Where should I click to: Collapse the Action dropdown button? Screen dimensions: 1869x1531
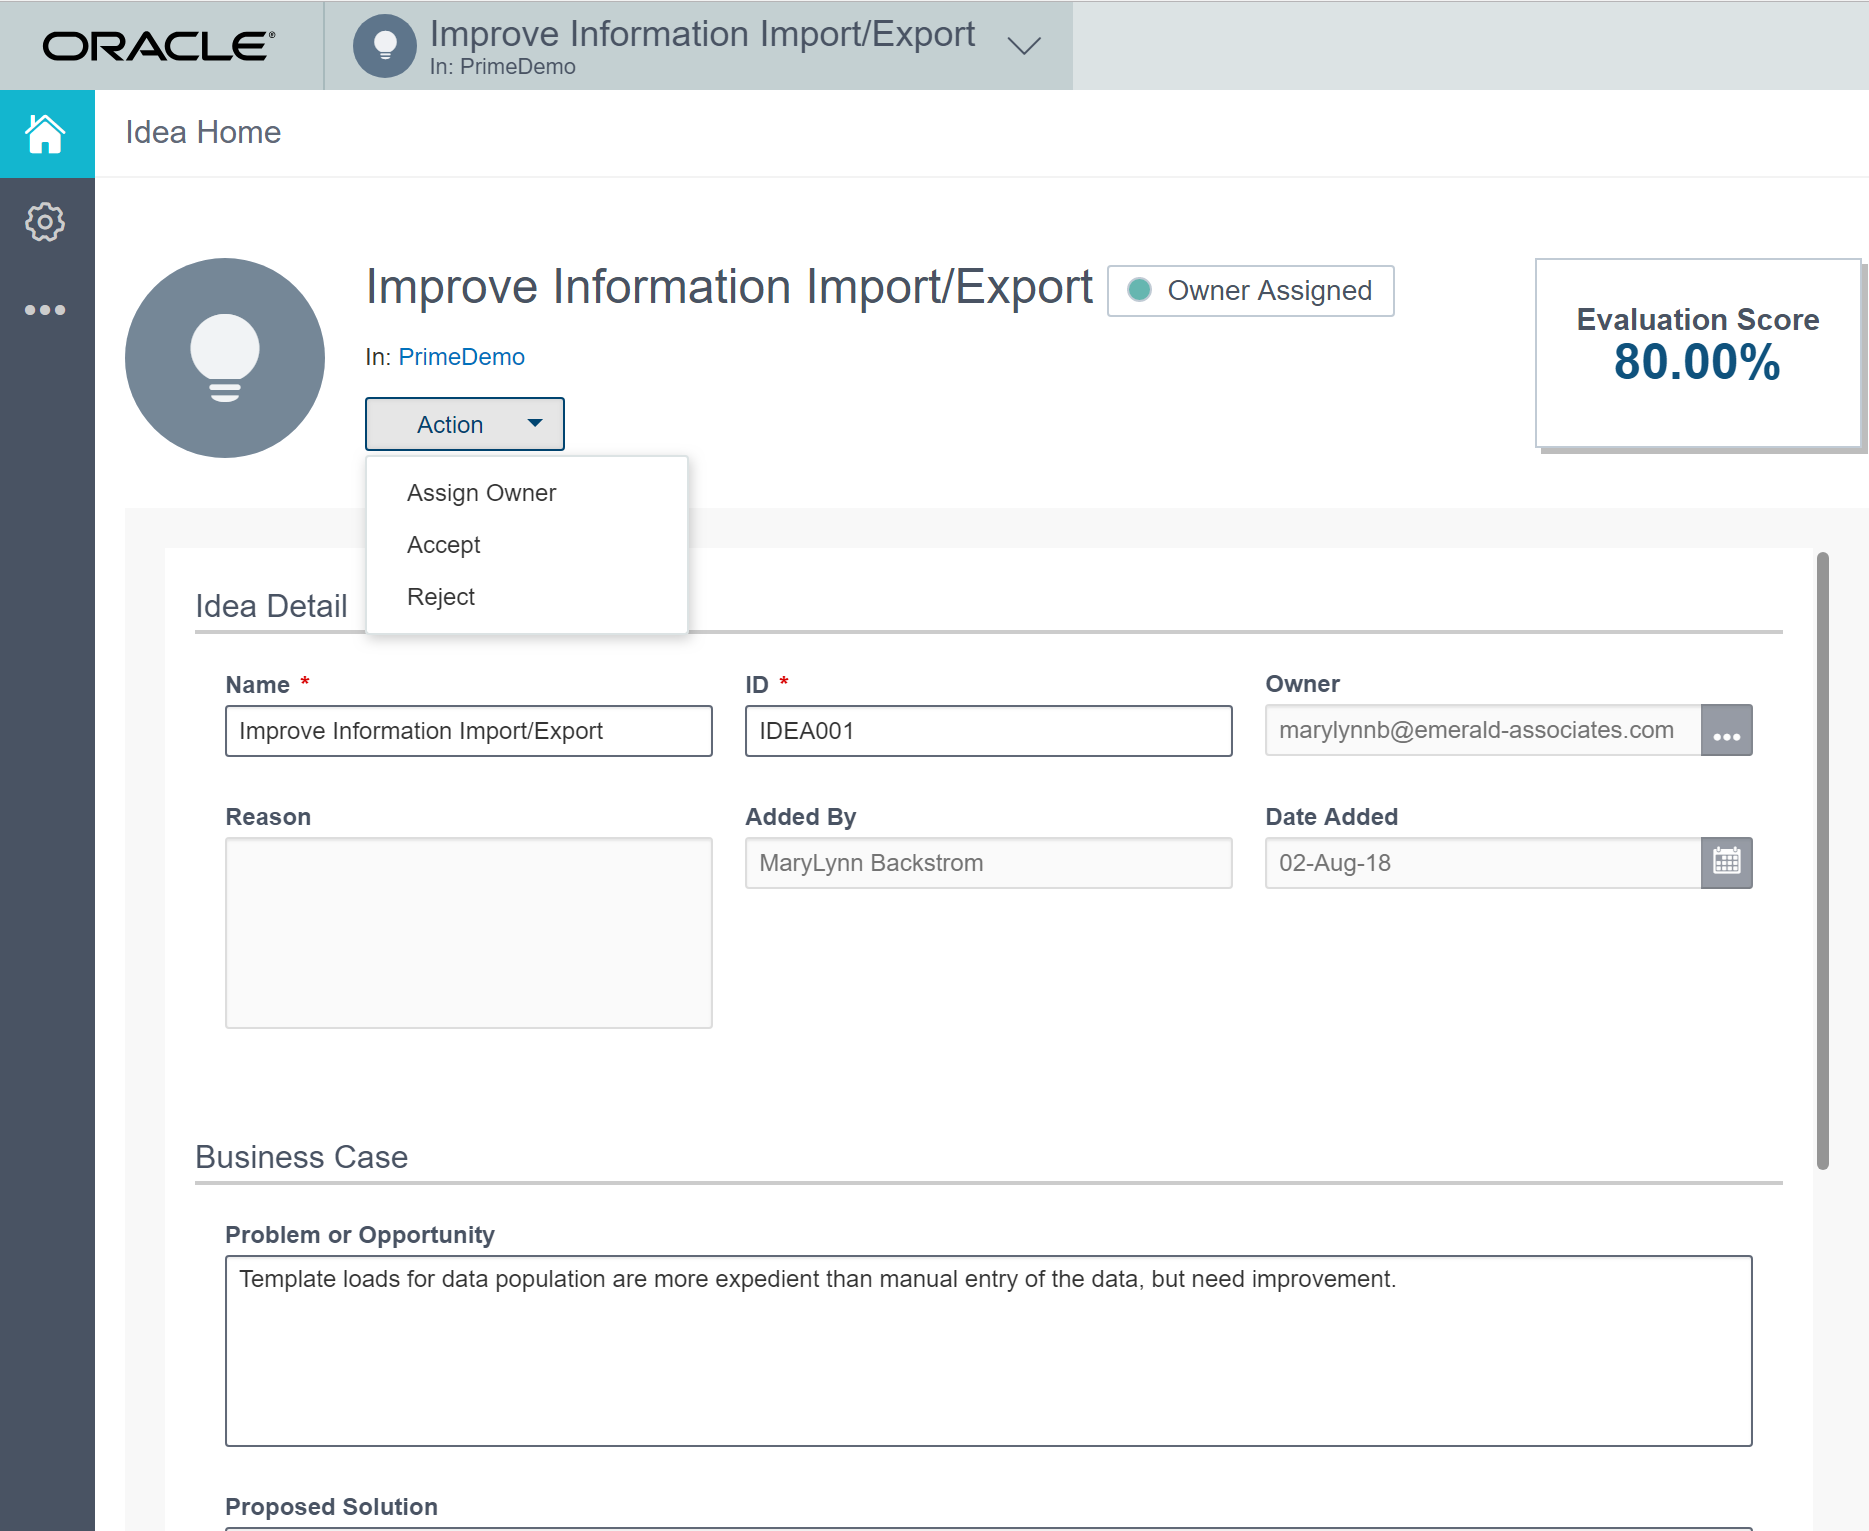(465, 425)
